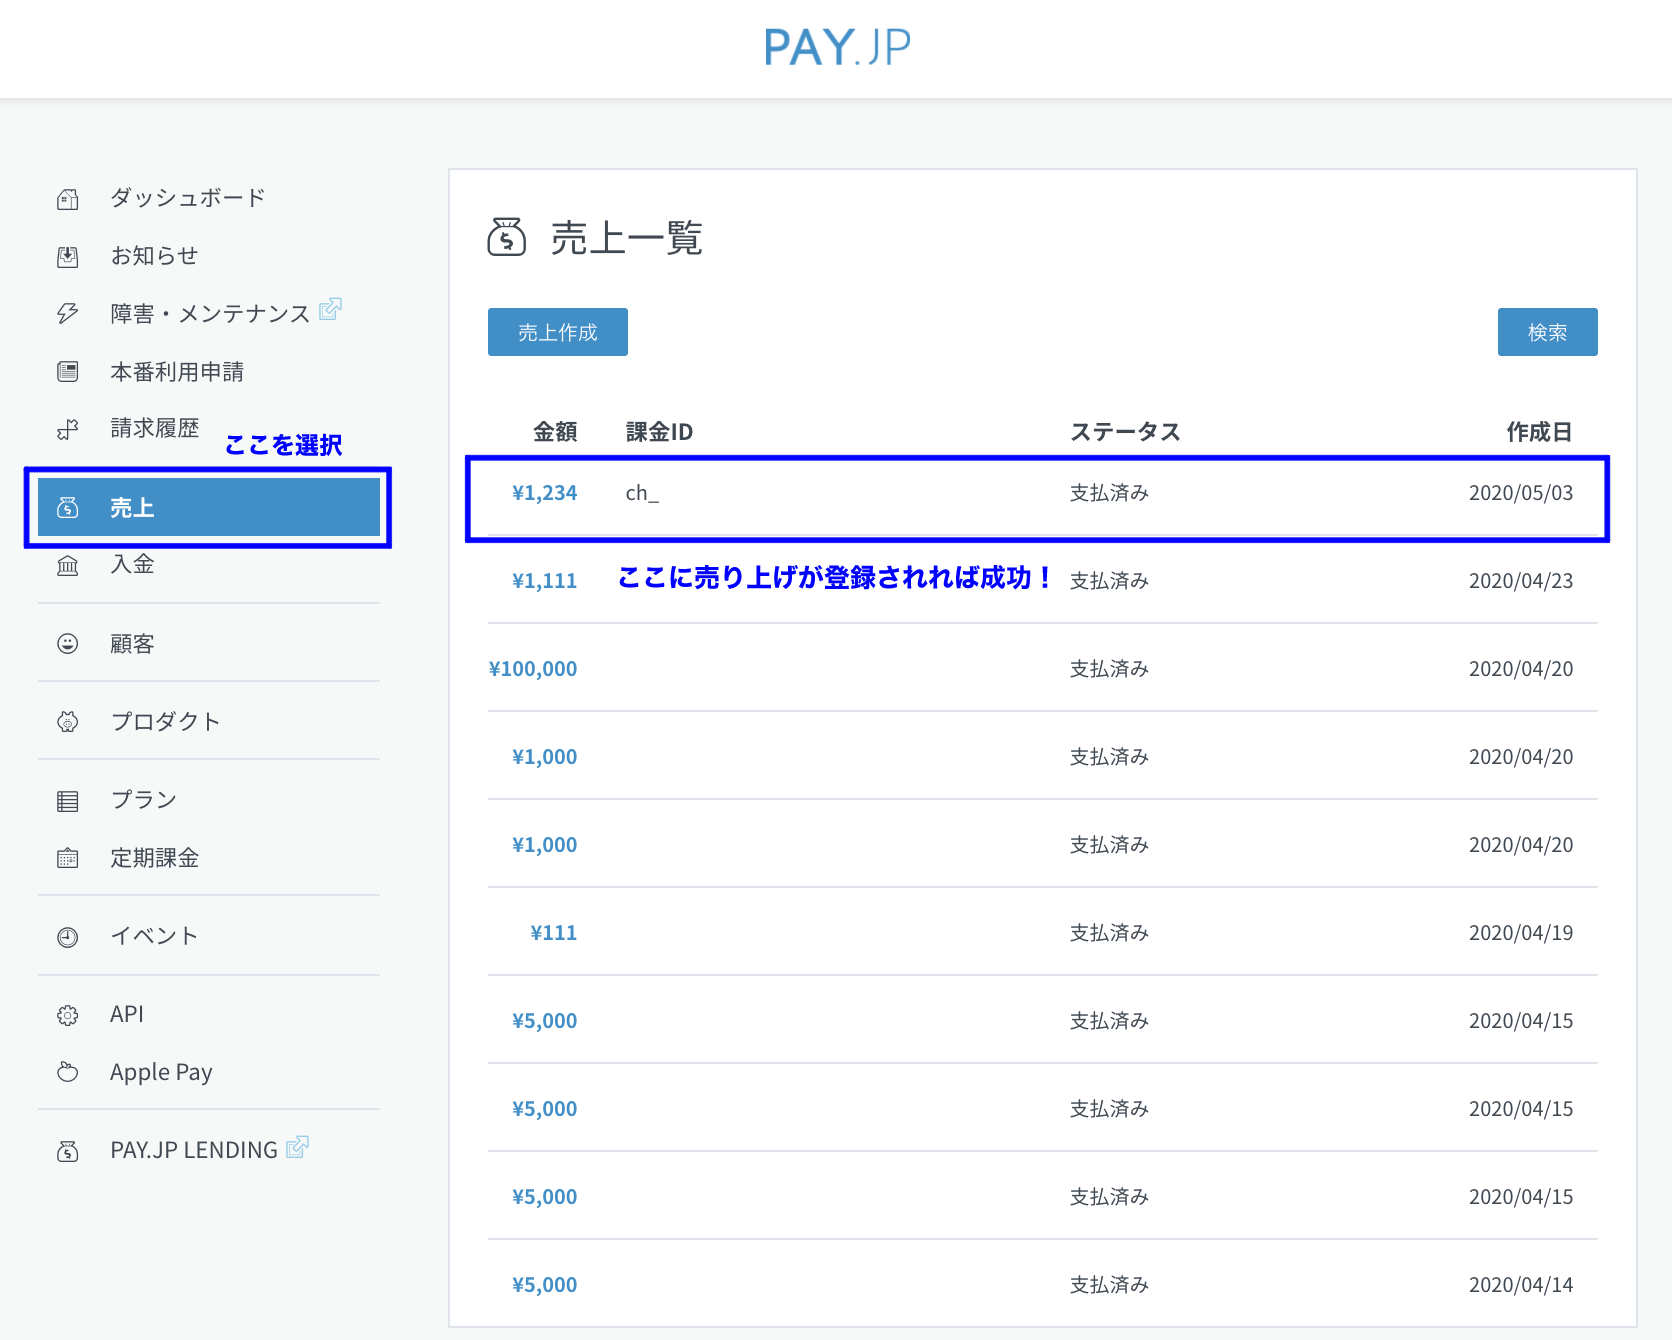Open 障害・メンテナンス external link
The image size is (1672, 1340).
click(210, 314)
